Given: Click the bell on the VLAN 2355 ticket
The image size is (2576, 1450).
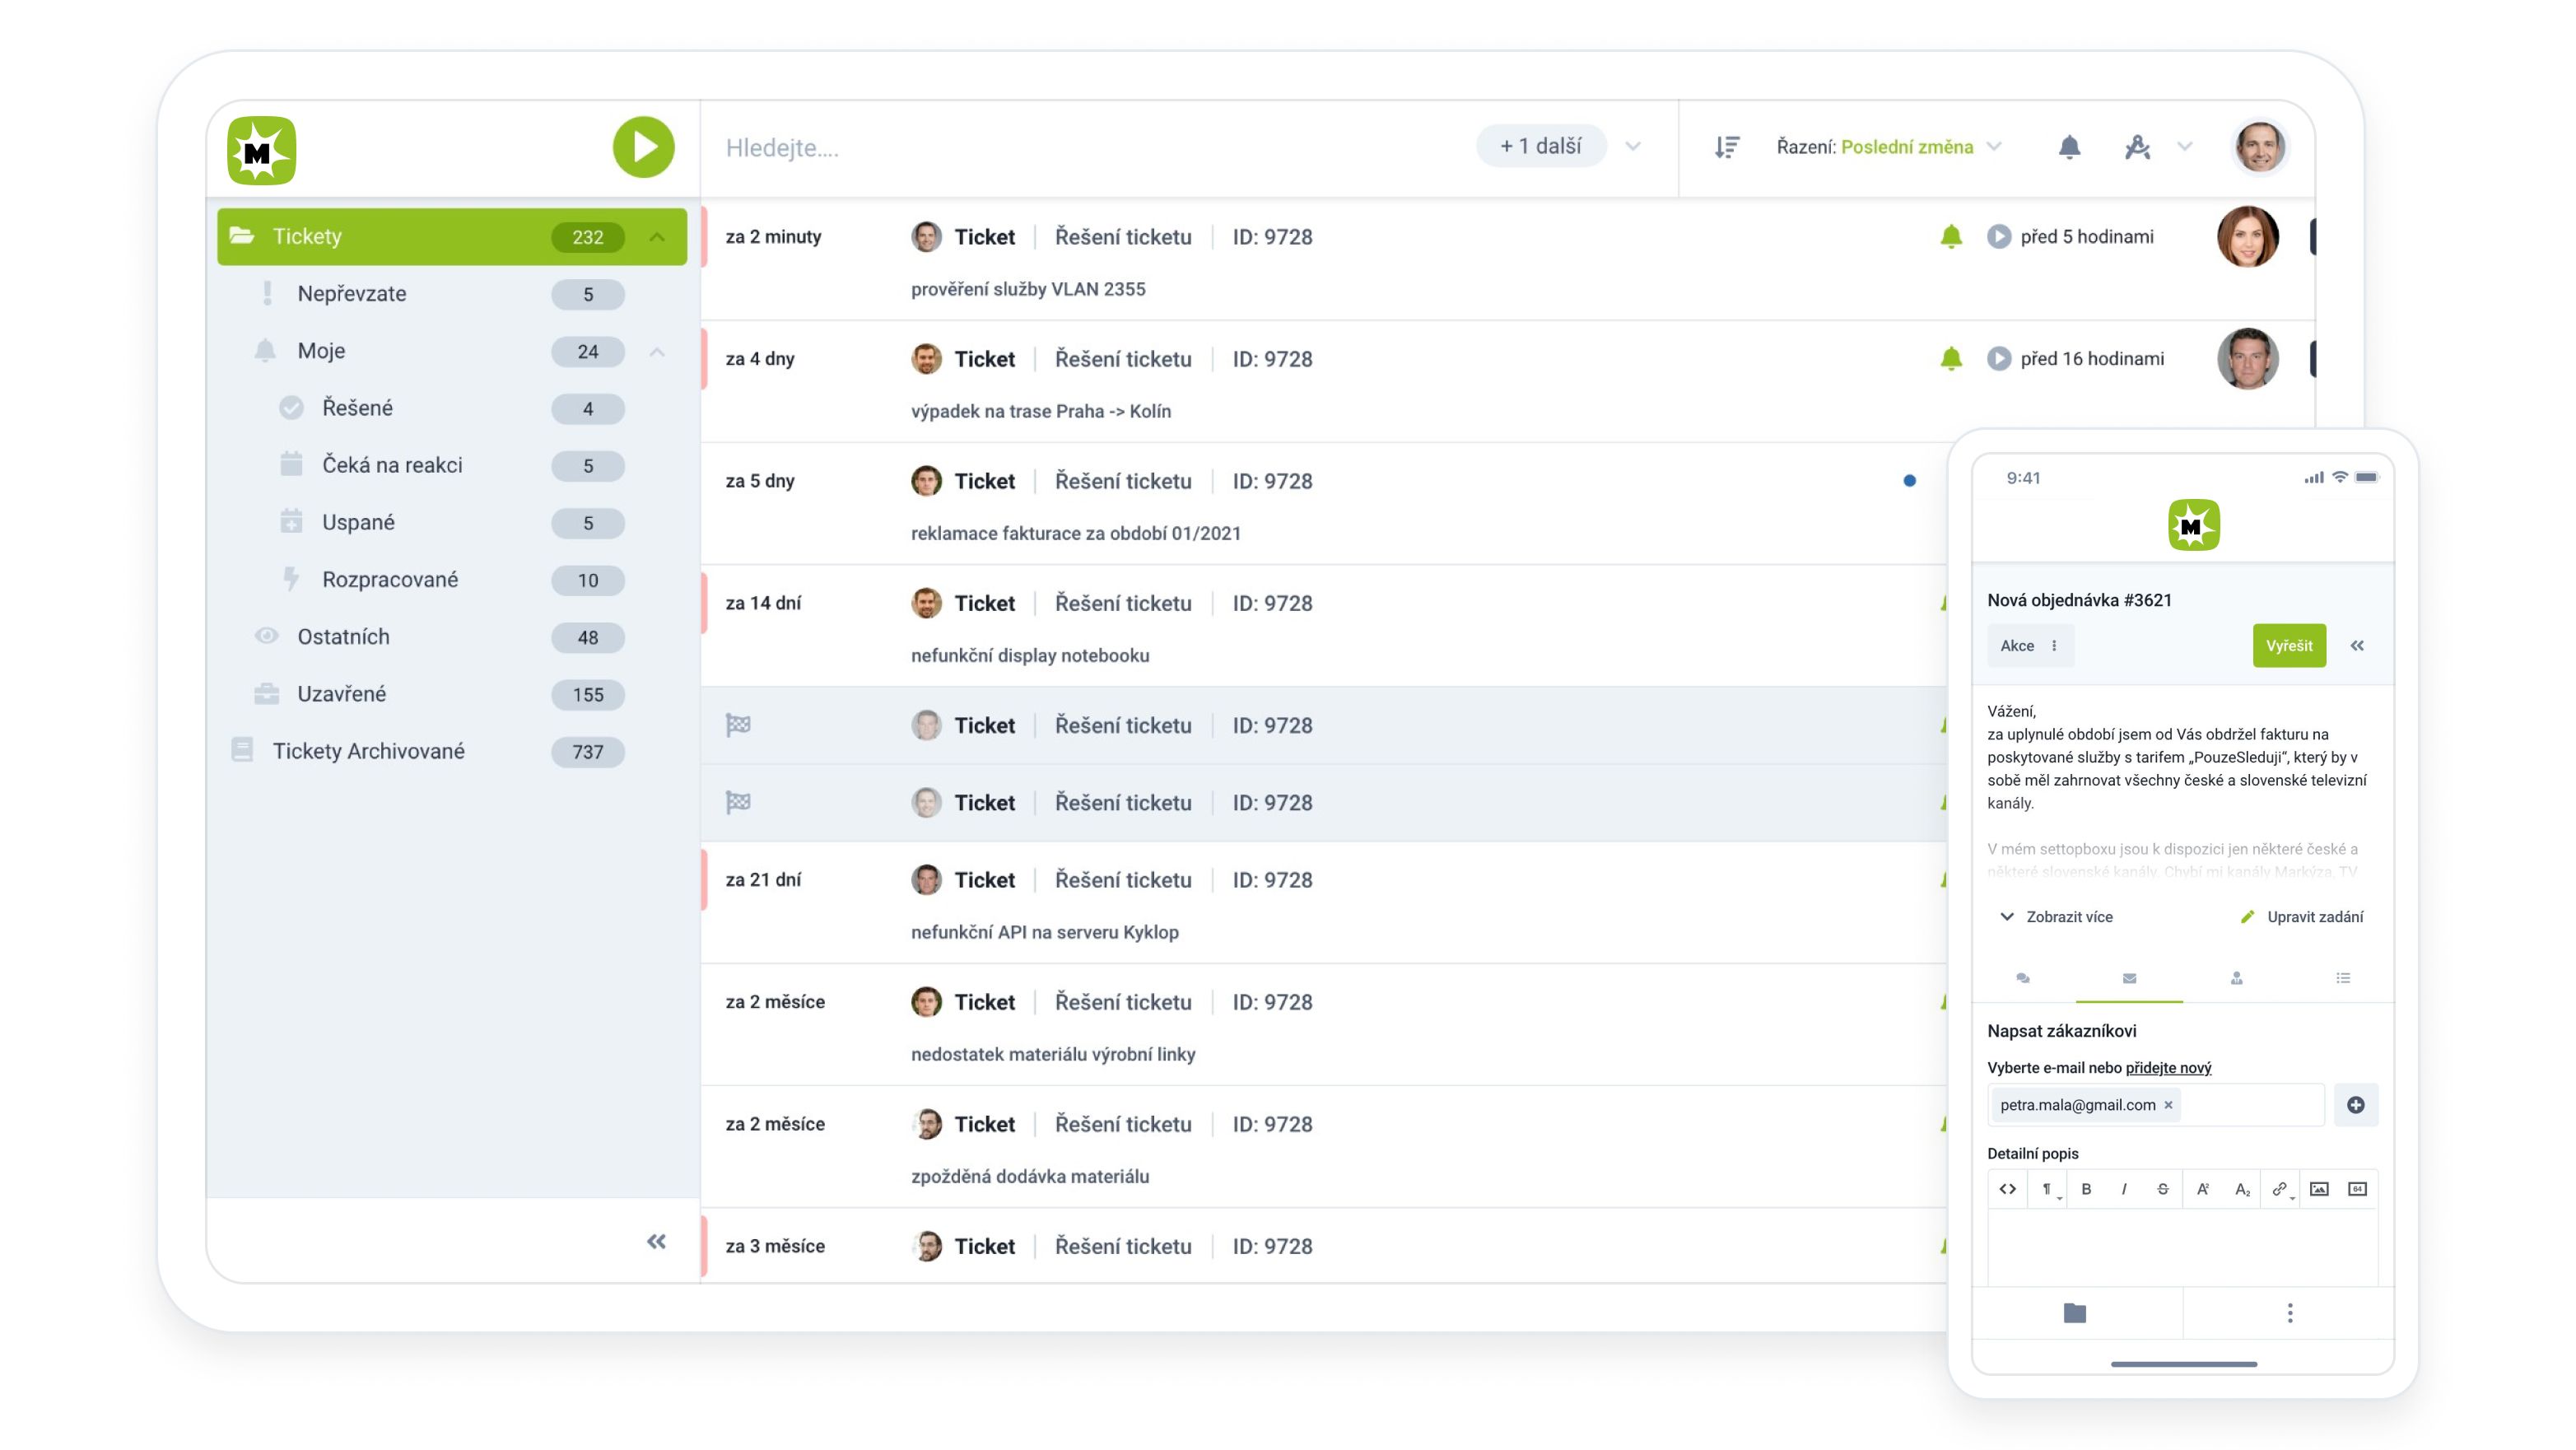Looking at the screenshot, I should coord(1950,237).
